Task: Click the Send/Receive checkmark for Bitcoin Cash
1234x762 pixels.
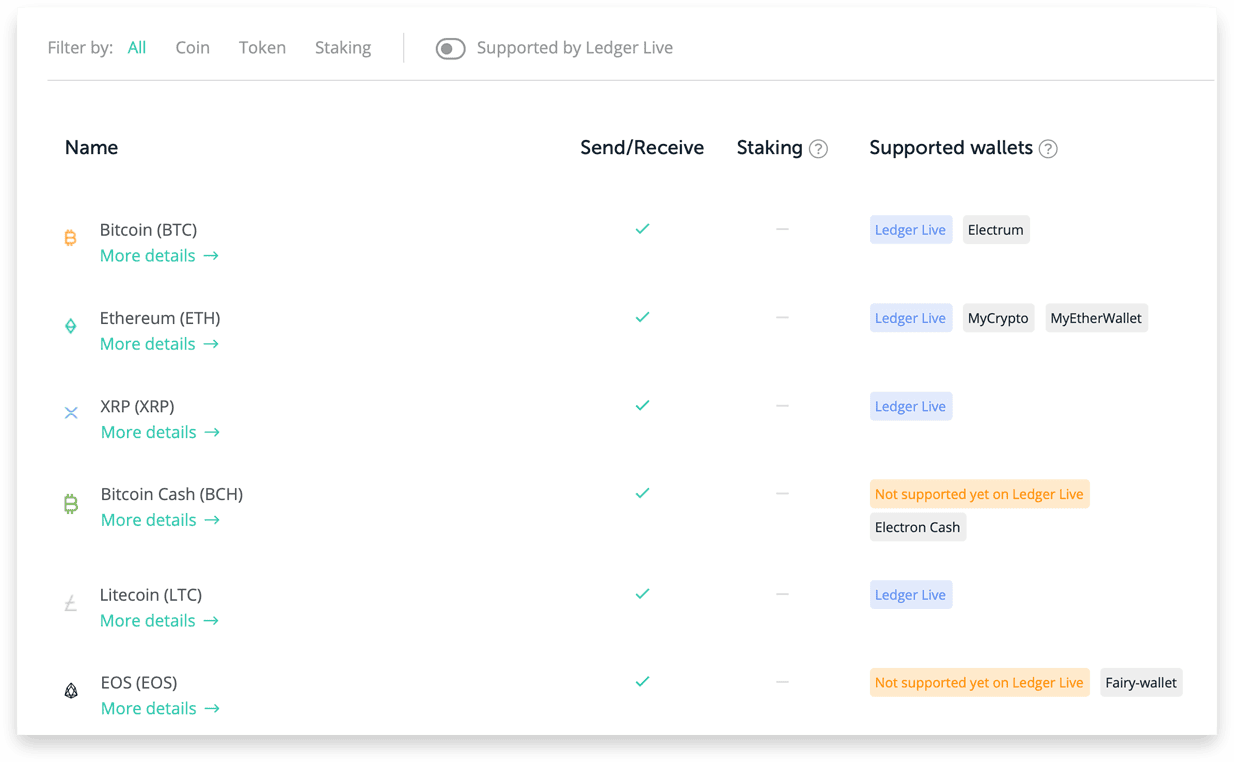Action: tap(642, 493)
